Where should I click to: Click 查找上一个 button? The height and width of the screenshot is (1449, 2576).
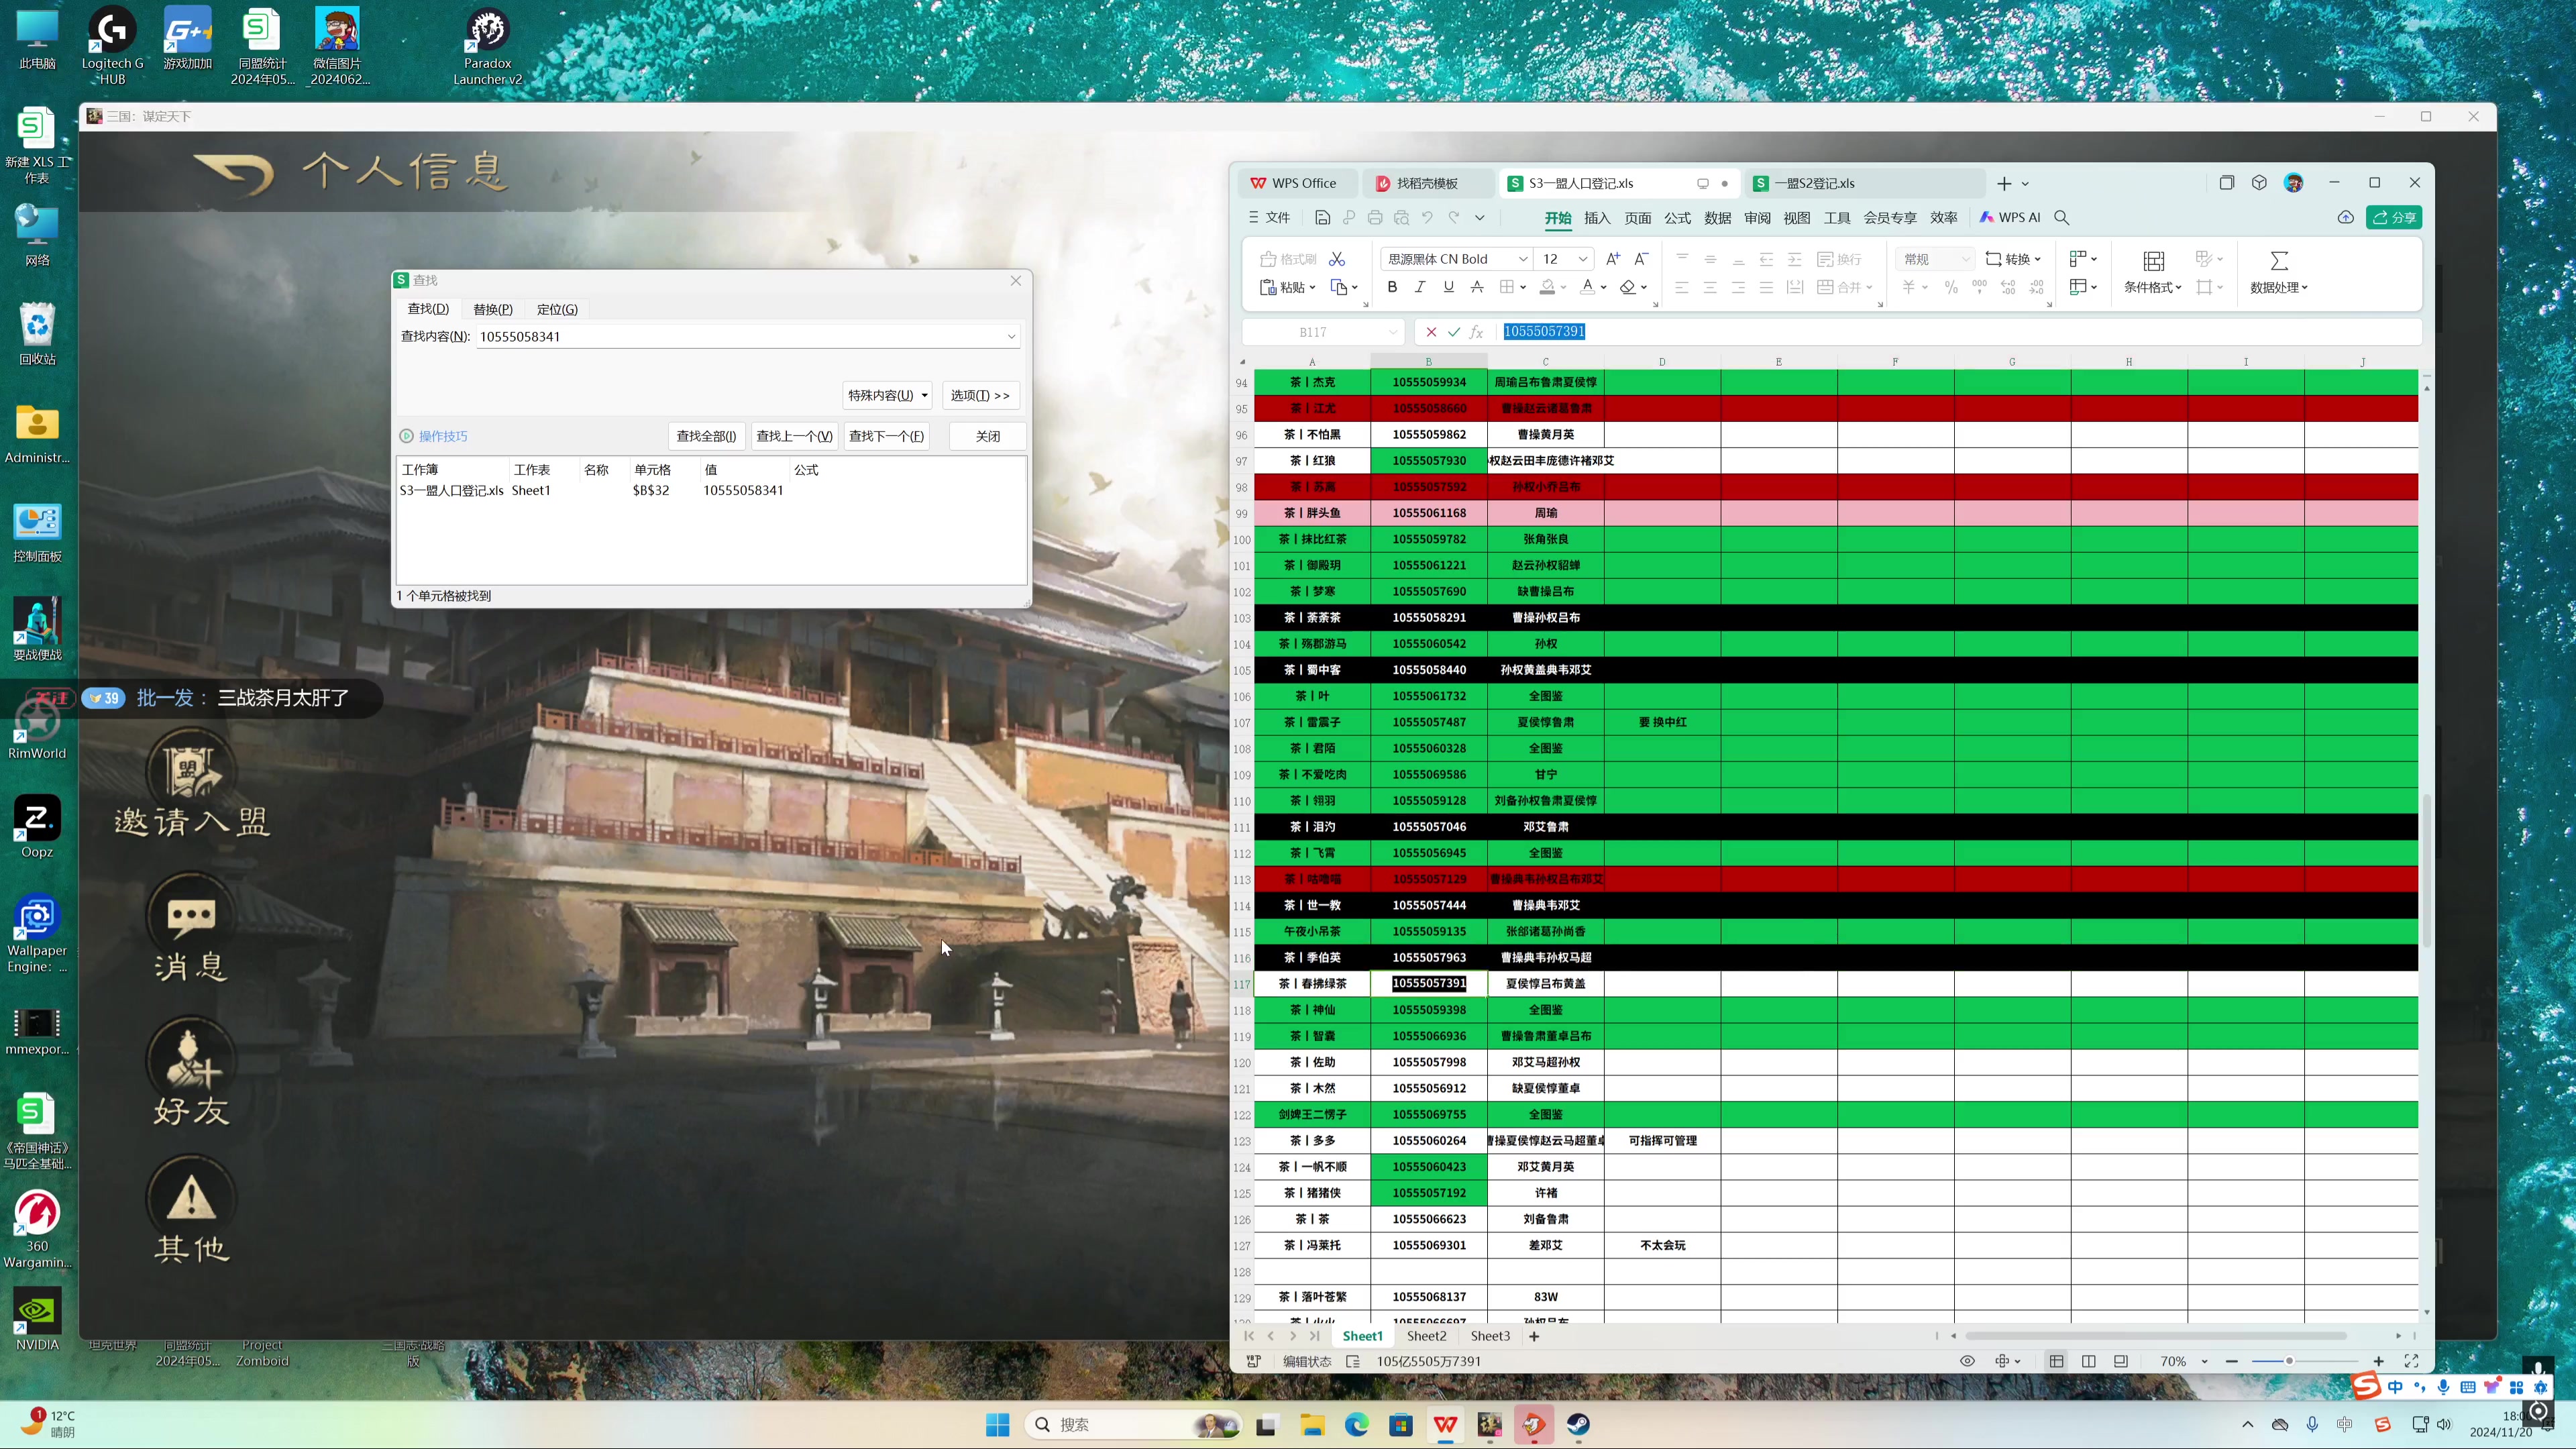click(794, 436)
